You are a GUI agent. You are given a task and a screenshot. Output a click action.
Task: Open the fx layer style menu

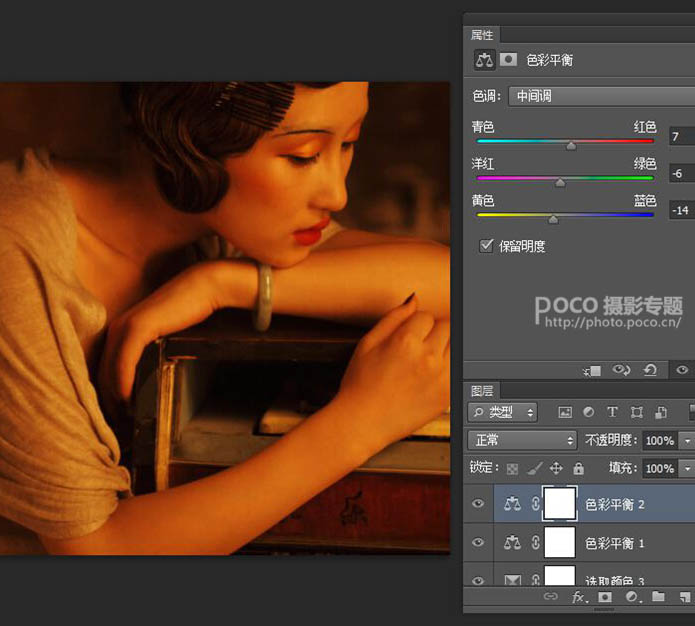578,597
